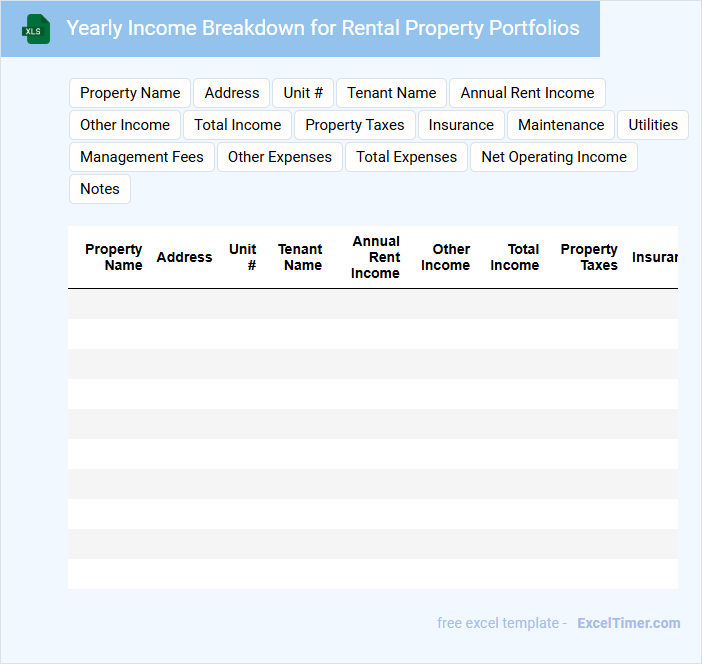Click the Property Name column header

[114, 257]
